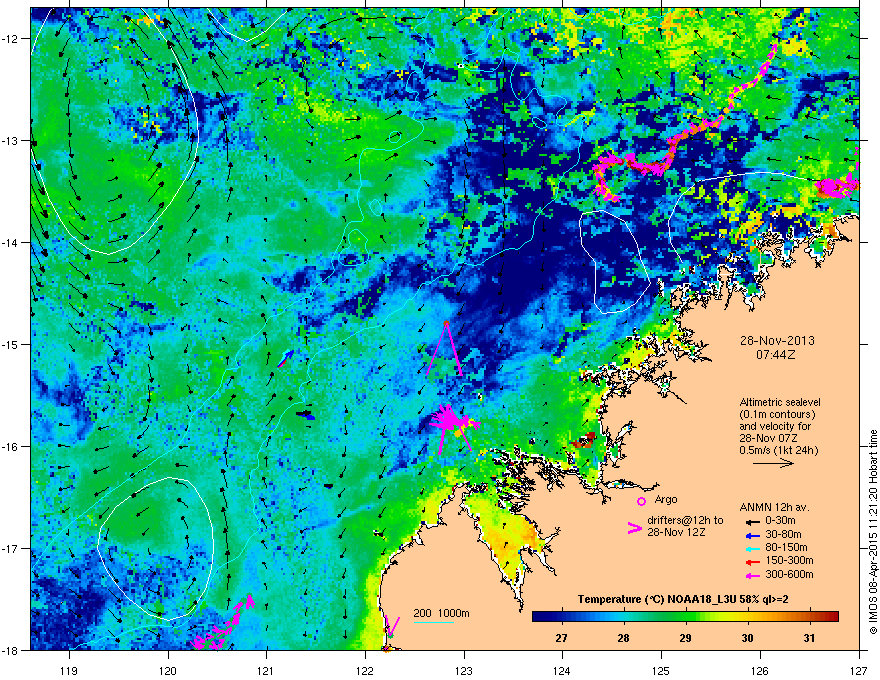Click the longitude axis label 121
The width and height of the screenshot is (880, 680).
[267, 670]
